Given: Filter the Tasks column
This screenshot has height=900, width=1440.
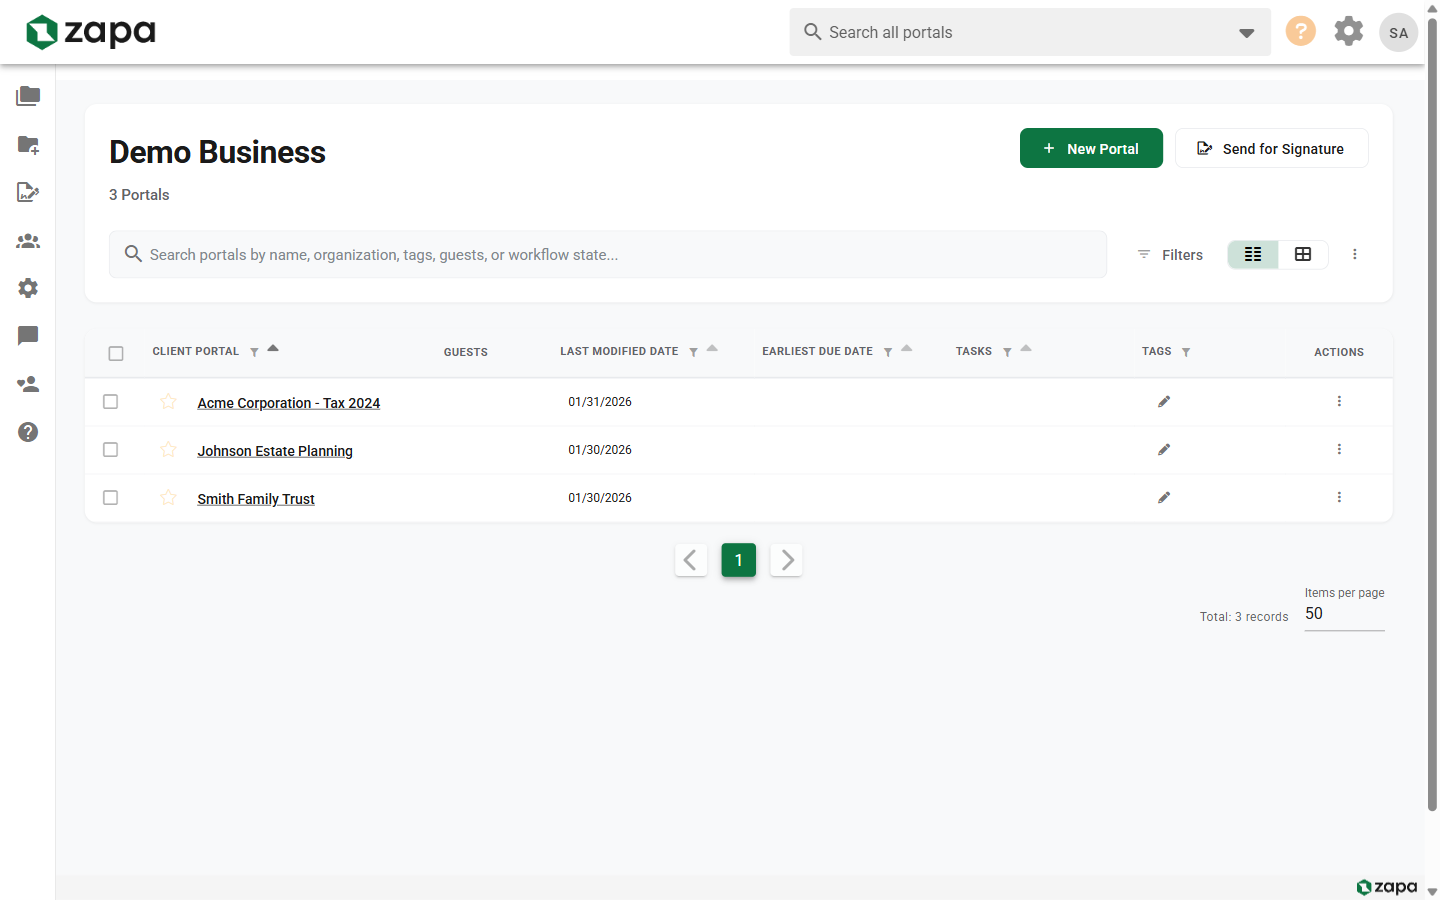Looking at the screenshot, I should 1007,352.
